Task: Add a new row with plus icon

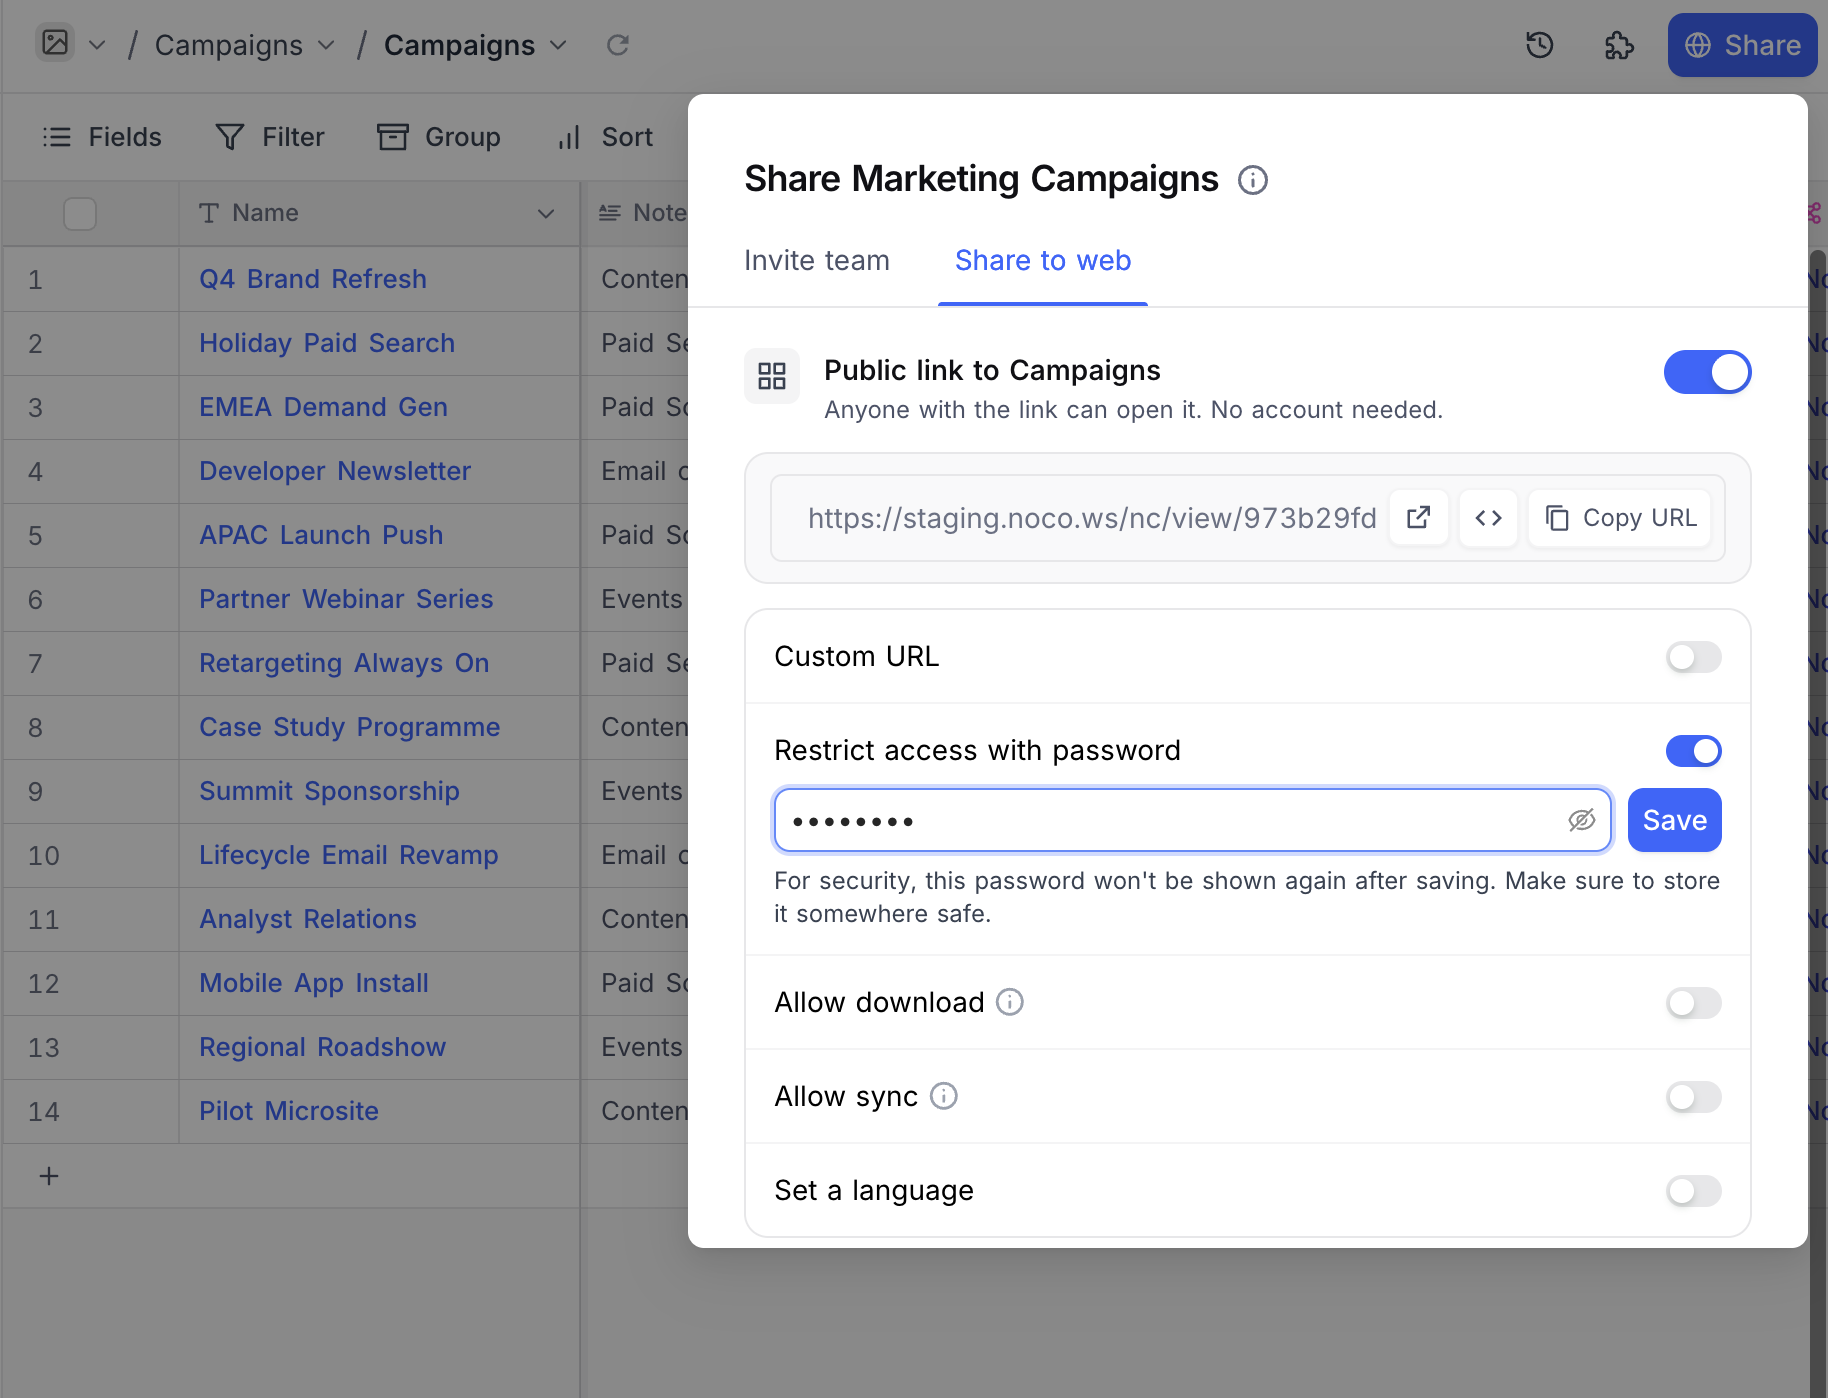Action: (x=49, y=1176)
